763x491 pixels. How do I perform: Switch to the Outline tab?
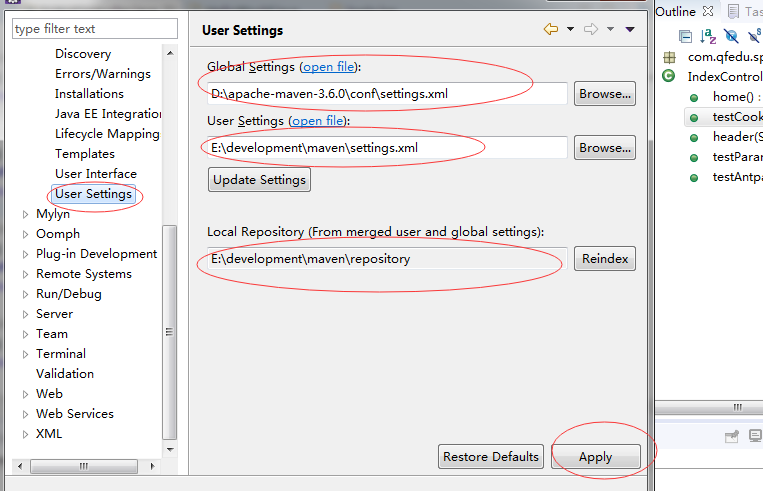(676, 11)
